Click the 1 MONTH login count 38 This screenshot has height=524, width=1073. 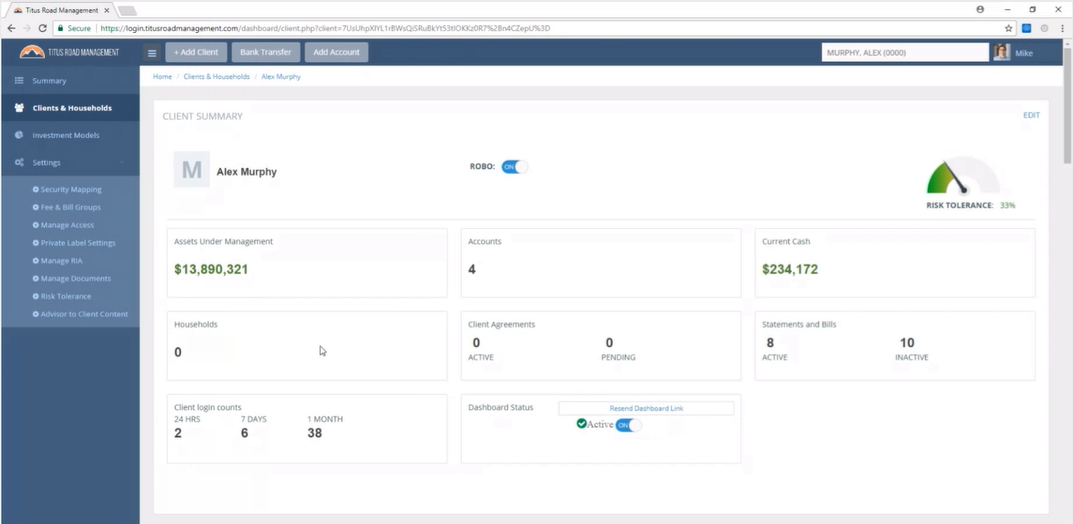click(x=315, y=433)
